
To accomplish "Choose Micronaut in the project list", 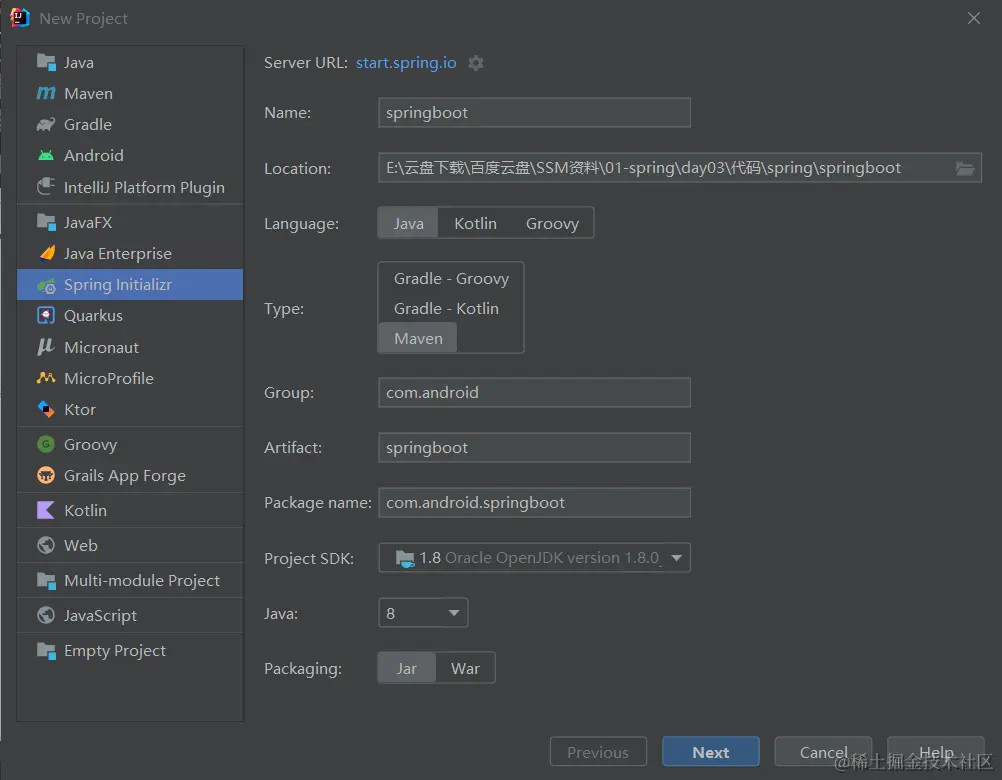I will pos(130,347).
